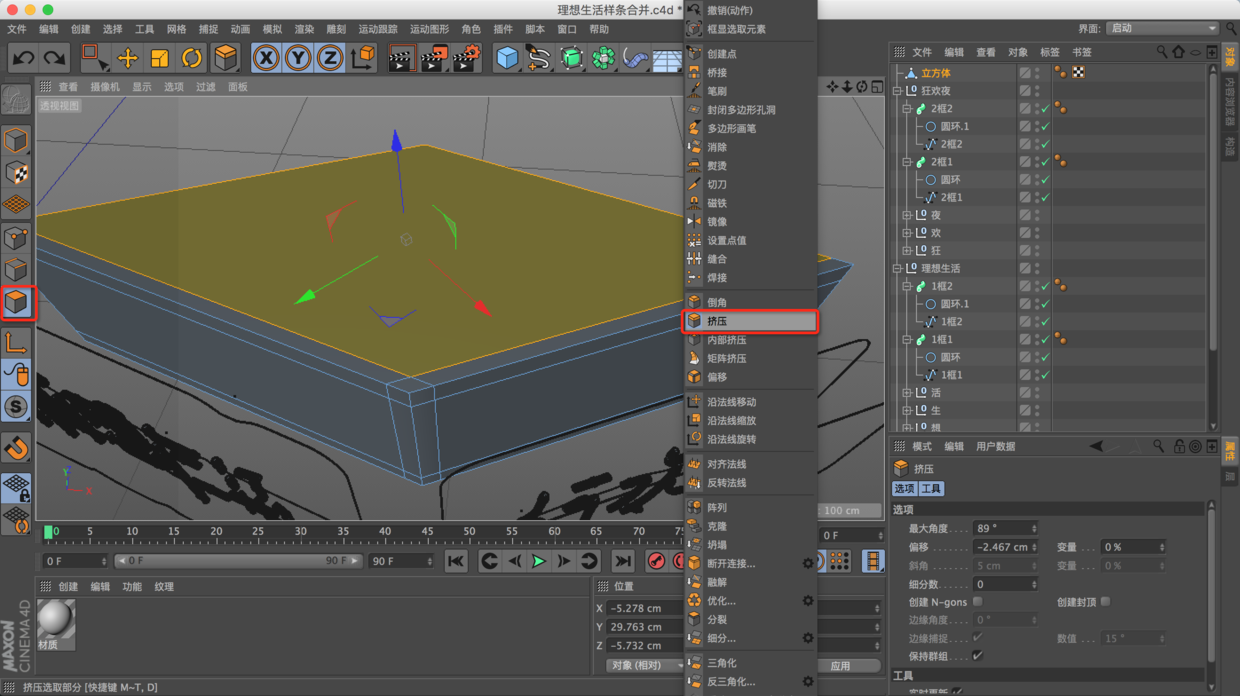Toggle the 创建 N-gons checkbox
This screenshot has height=696, width=1240.
tap(978, 602)
